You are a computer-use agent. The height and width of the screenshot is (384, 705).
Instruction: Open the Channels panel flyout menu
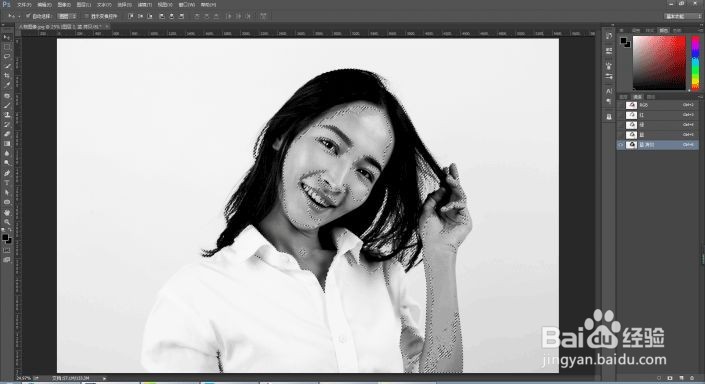700,97
